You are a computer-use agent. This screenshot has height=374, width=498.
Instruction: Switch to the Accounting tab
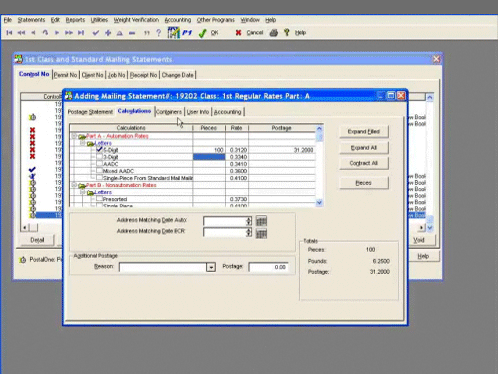coord(227,112)
